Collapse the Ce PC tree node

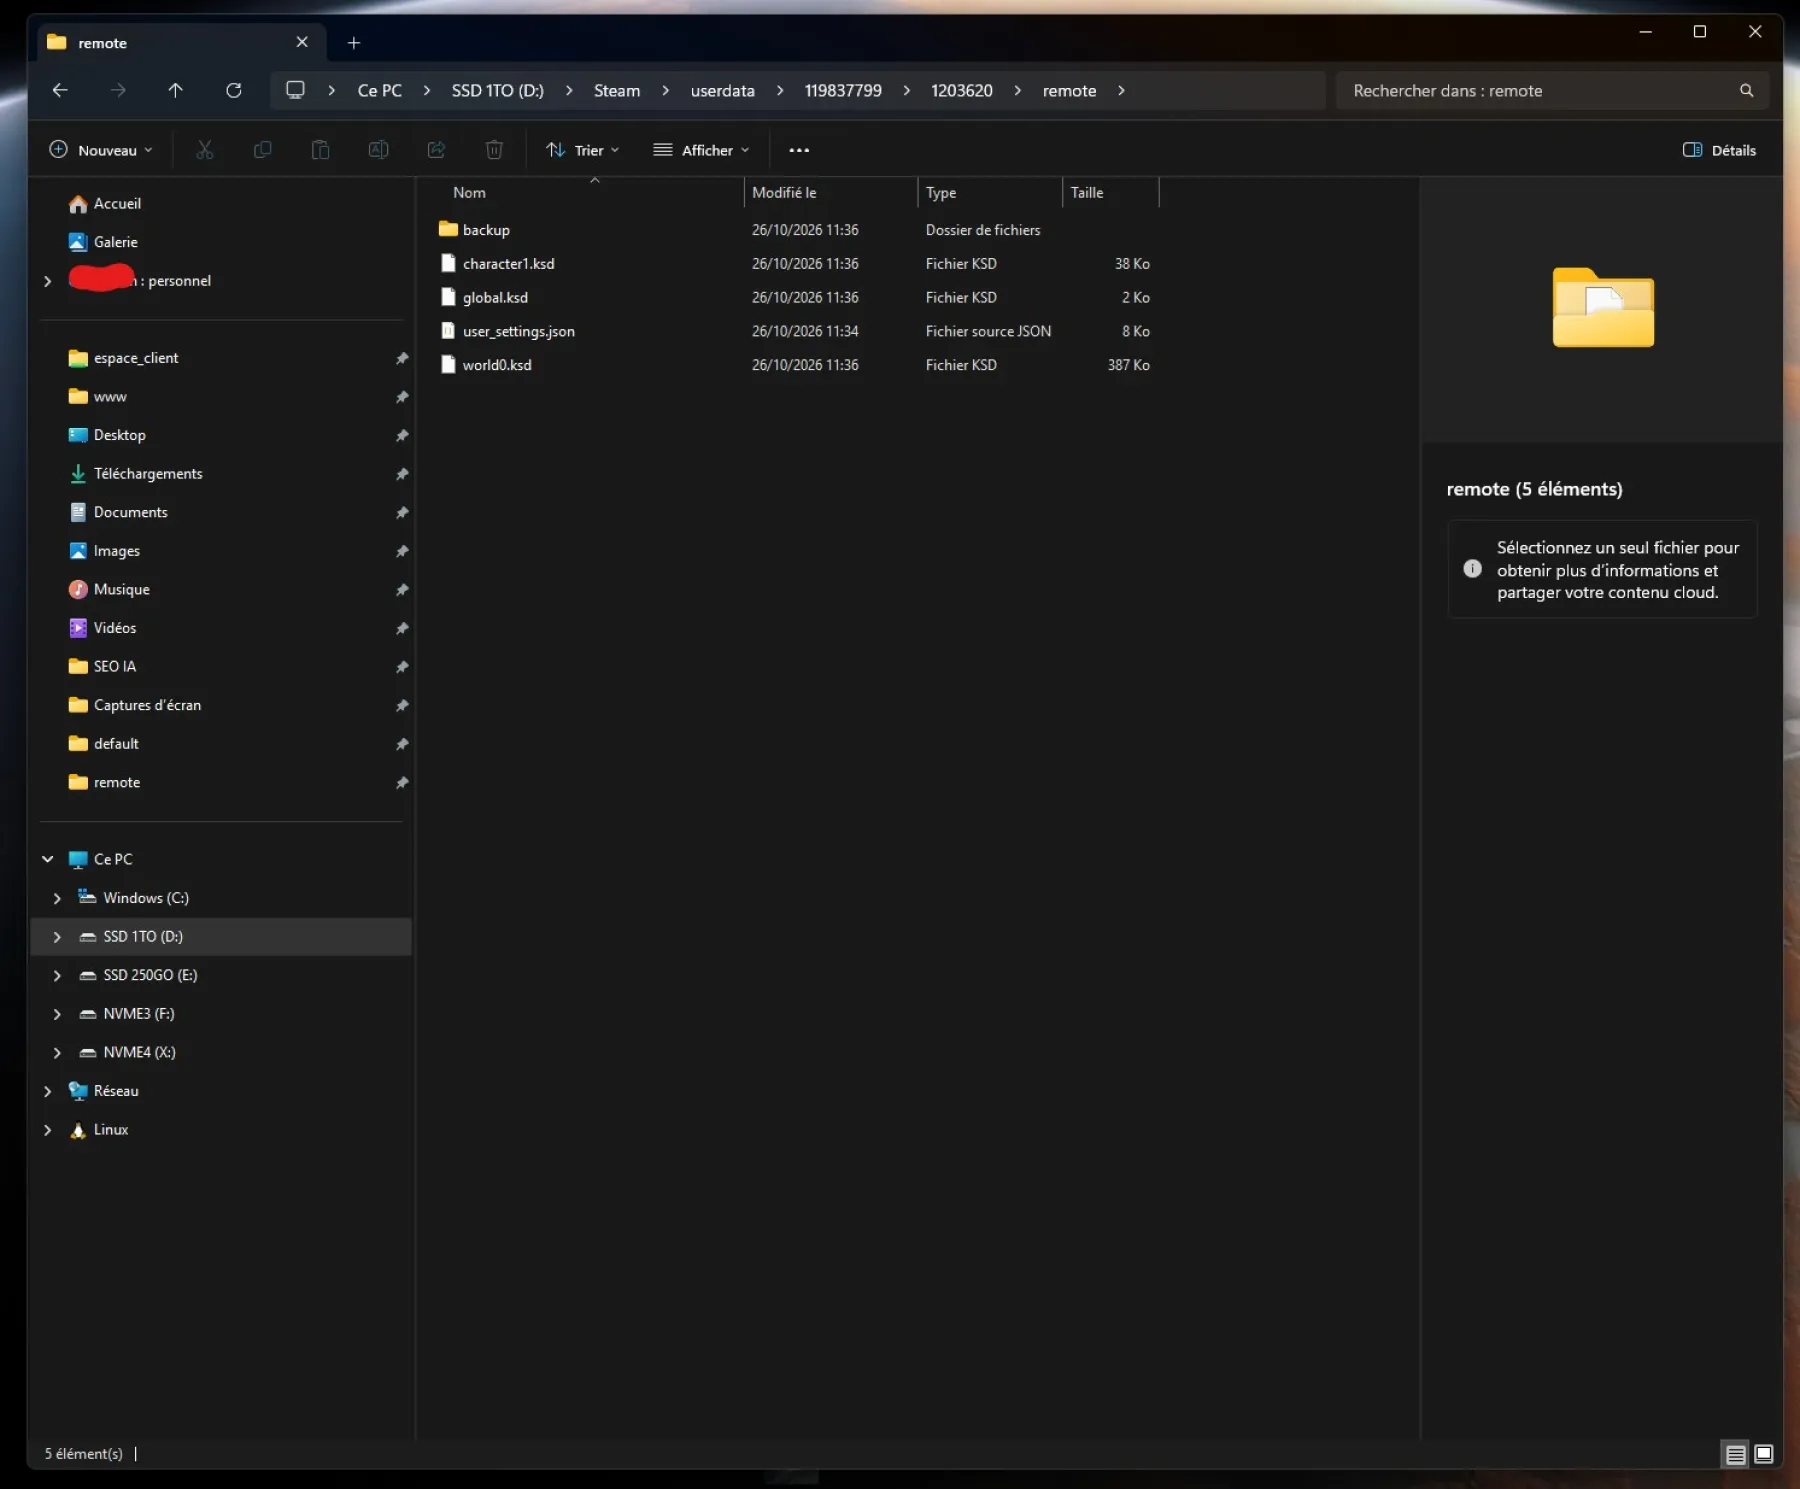coord(47,859)
